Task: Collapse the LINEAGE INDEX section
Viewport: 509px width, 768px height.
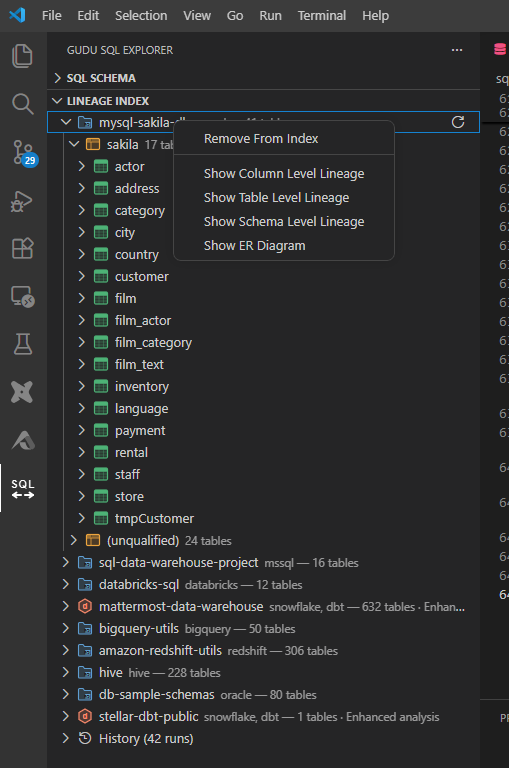Action: pyautogui.click(x=57, y=101)
